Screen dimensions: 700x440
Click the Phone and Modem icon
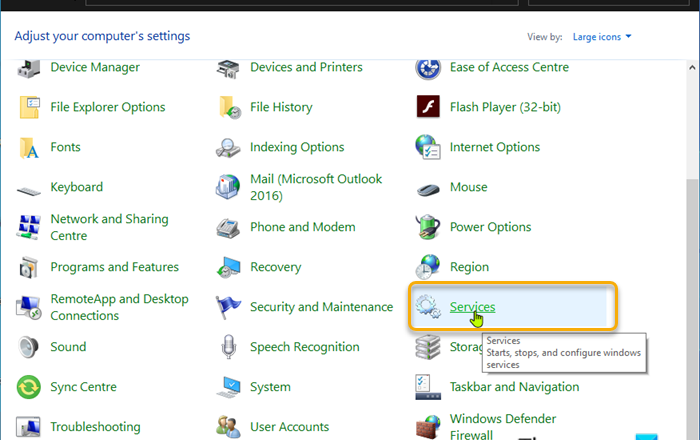pyautogui.click(x=228, y=228)
